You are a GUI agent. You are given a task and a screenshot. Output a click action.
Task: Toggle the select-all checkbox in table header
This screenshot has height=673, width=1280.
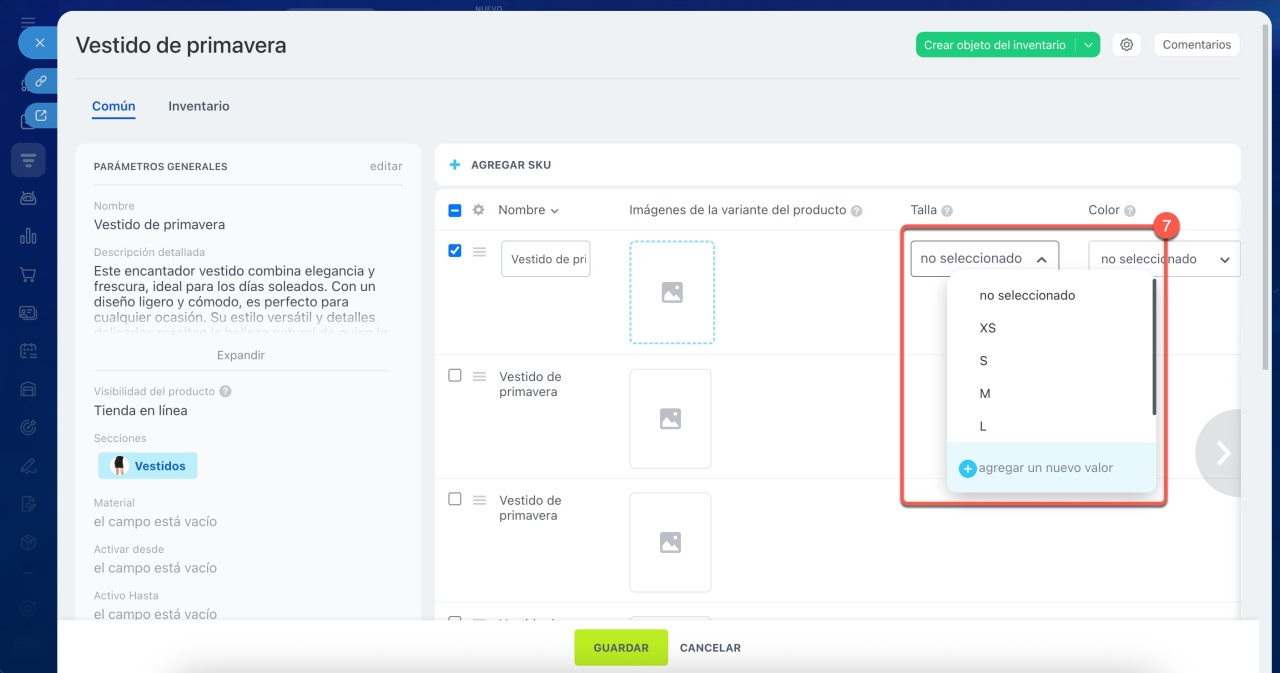[x=455, y=210]
